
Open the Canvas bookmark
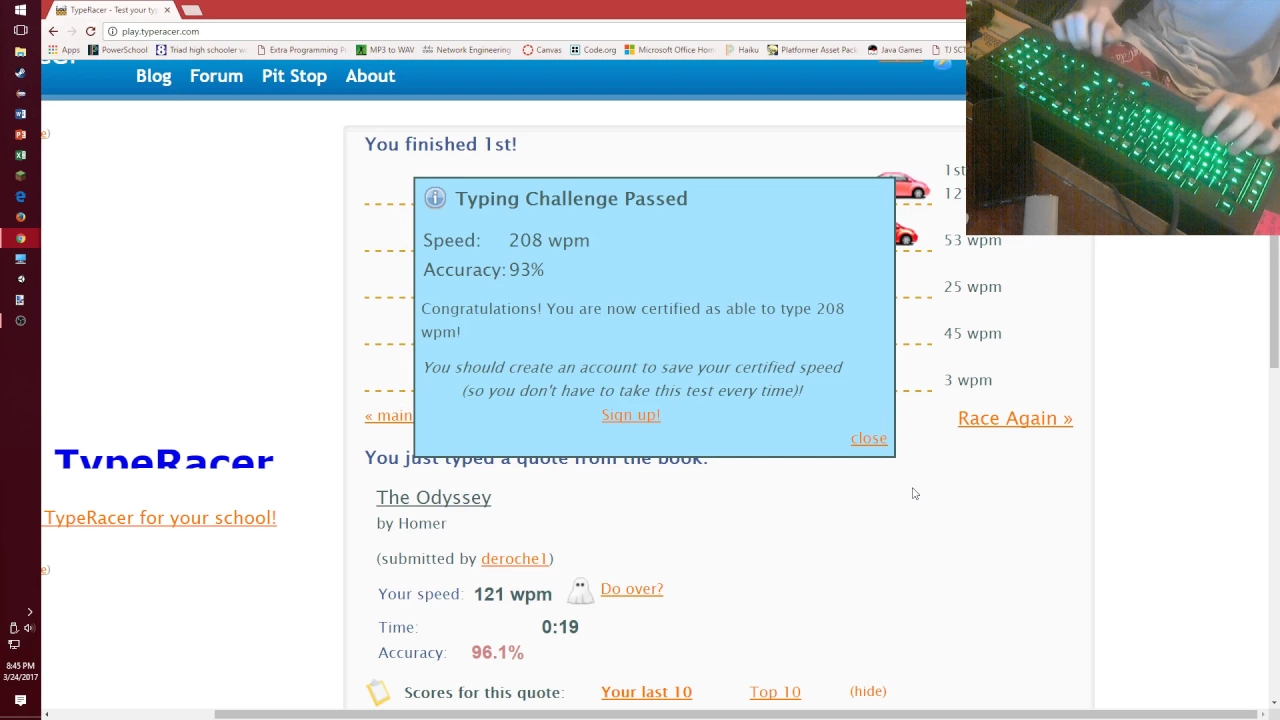tap(542, 50)
